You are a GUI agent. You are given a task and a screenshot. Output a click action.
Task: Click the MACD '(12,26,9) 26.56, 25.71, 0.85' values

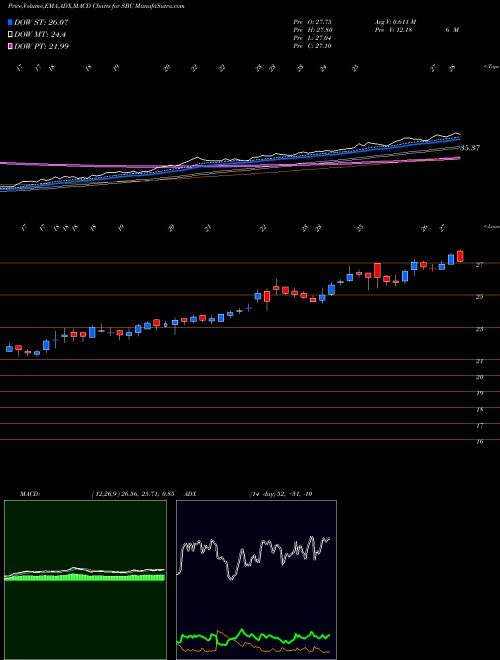click(x=132, y=494)
